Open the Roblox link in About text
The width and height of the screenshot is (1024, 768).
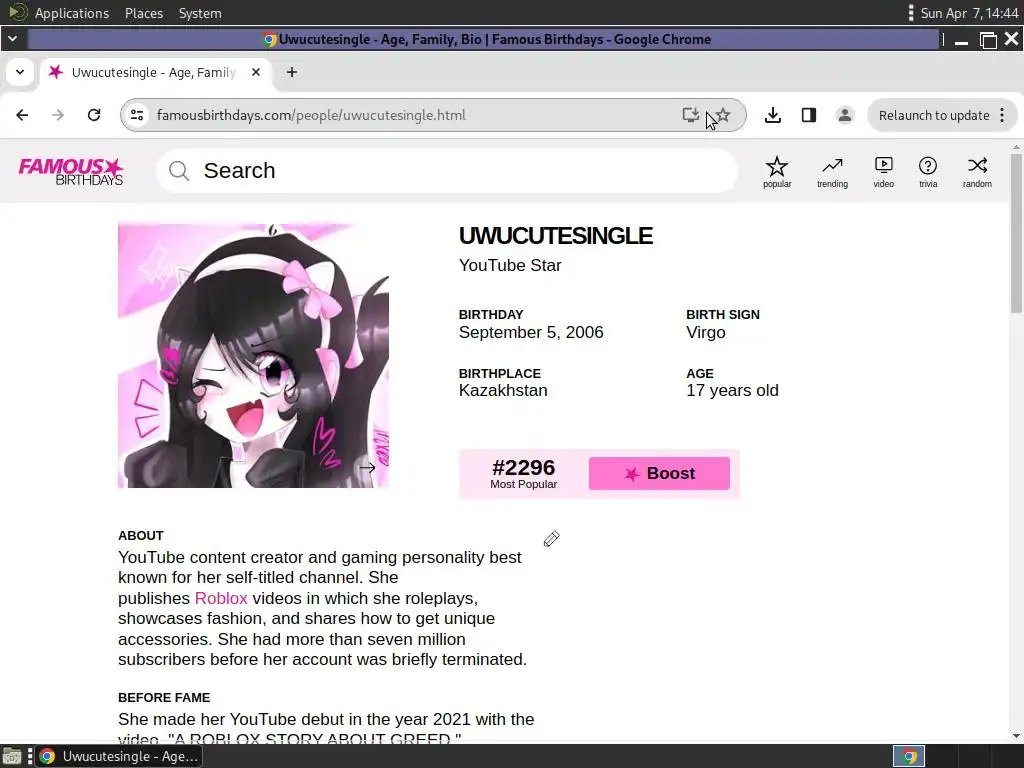221,598
